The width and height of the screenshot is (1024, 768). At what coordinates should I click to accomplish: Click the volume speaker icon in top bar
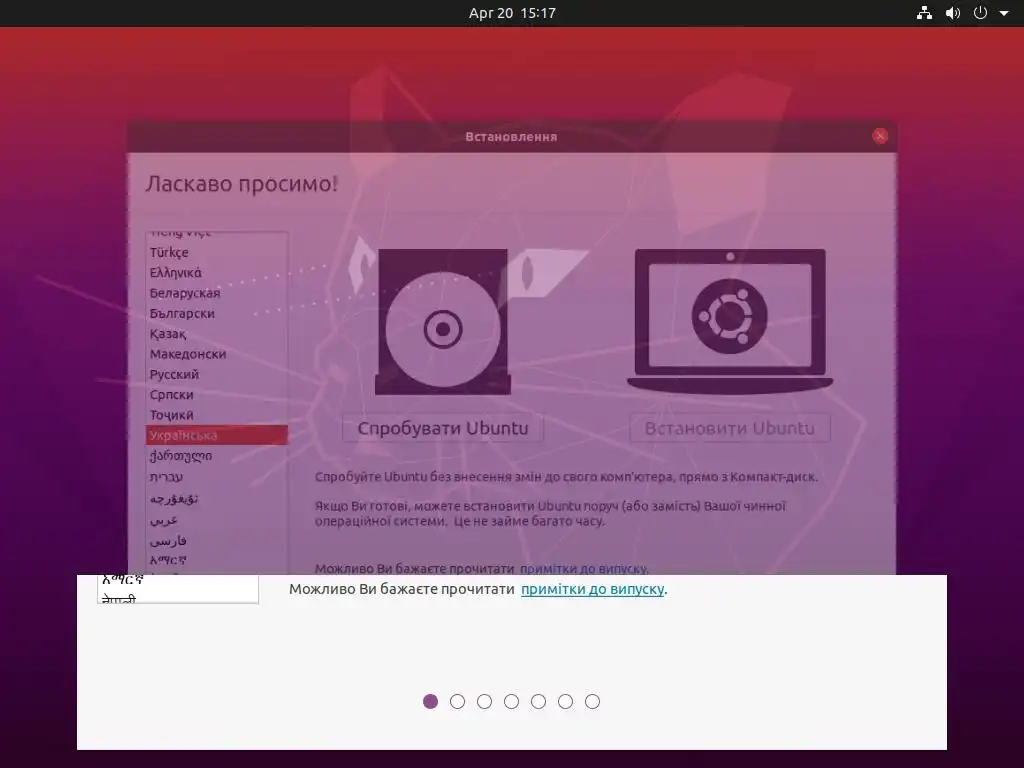point(953,13)
